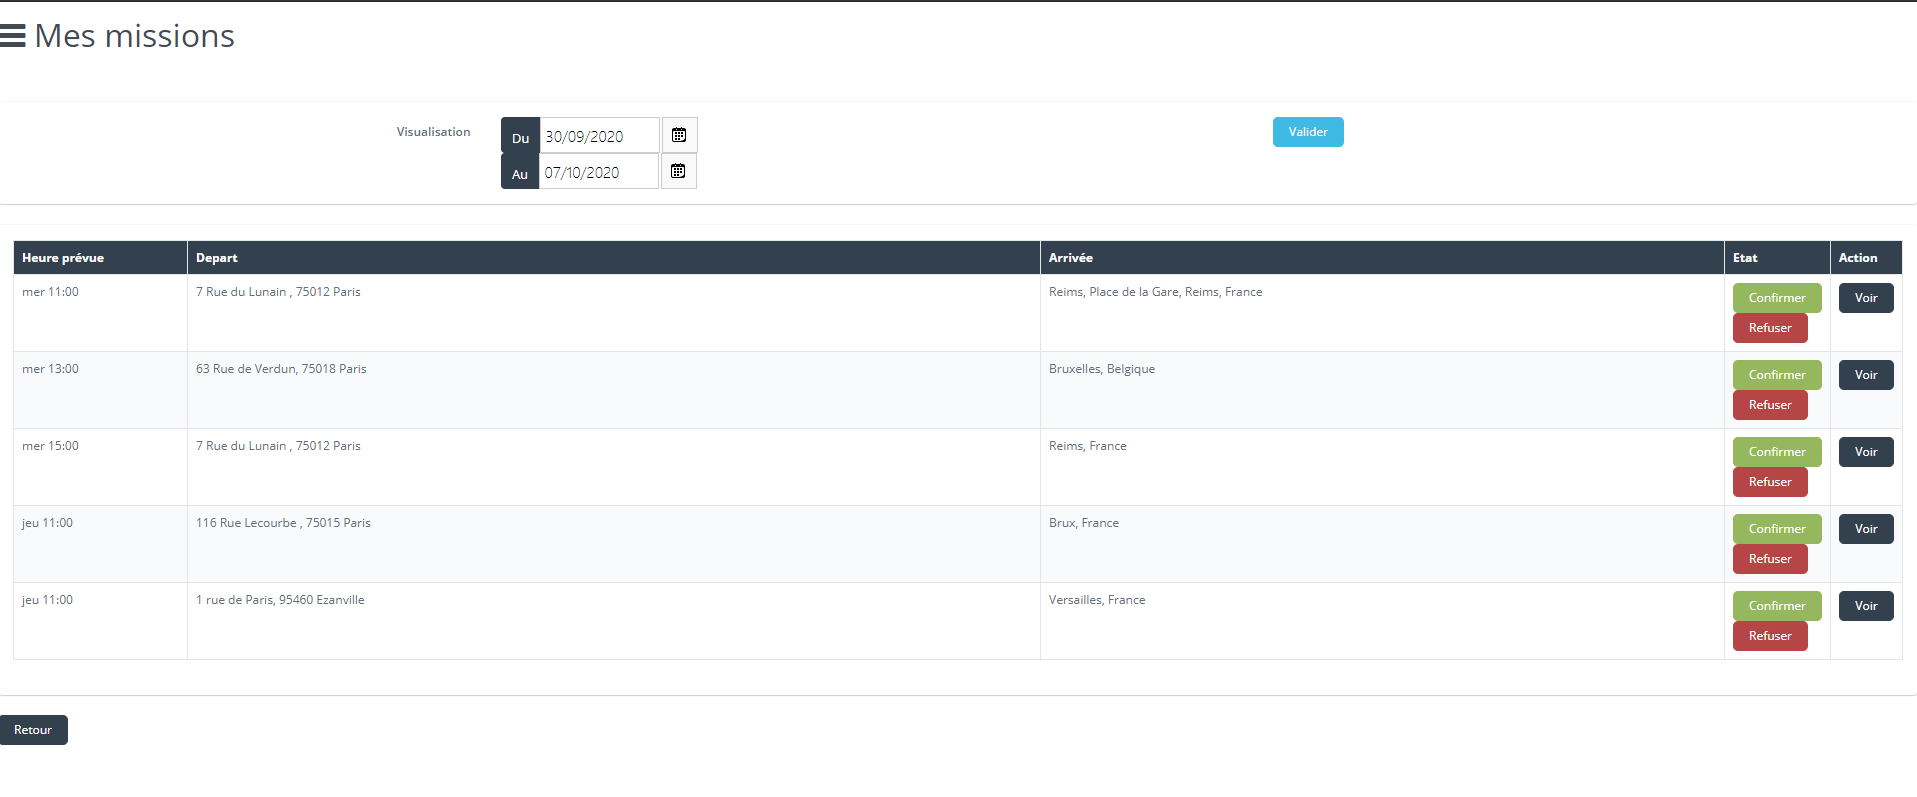View the Versailles mission details
This screenshot has height=797, width=1917.
[x=1865, y=606]
